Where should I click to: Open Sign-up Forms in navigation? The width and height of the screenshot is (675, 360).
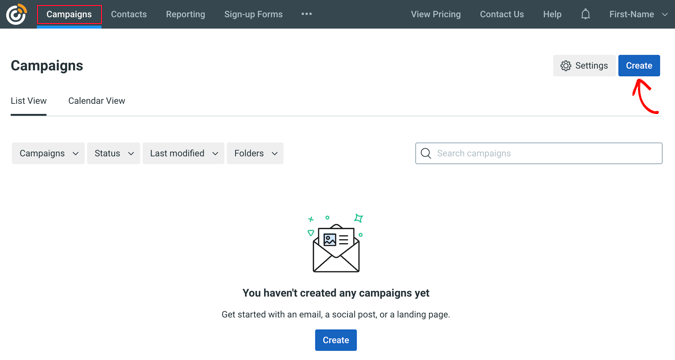coord(253,14)
